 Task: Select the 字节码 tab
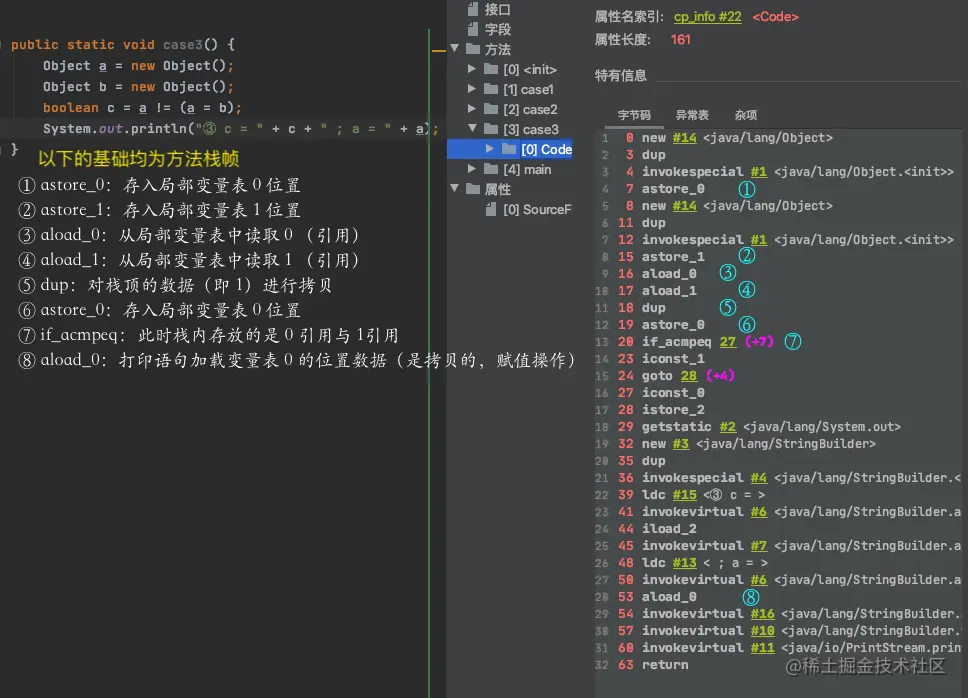(637, 114)
